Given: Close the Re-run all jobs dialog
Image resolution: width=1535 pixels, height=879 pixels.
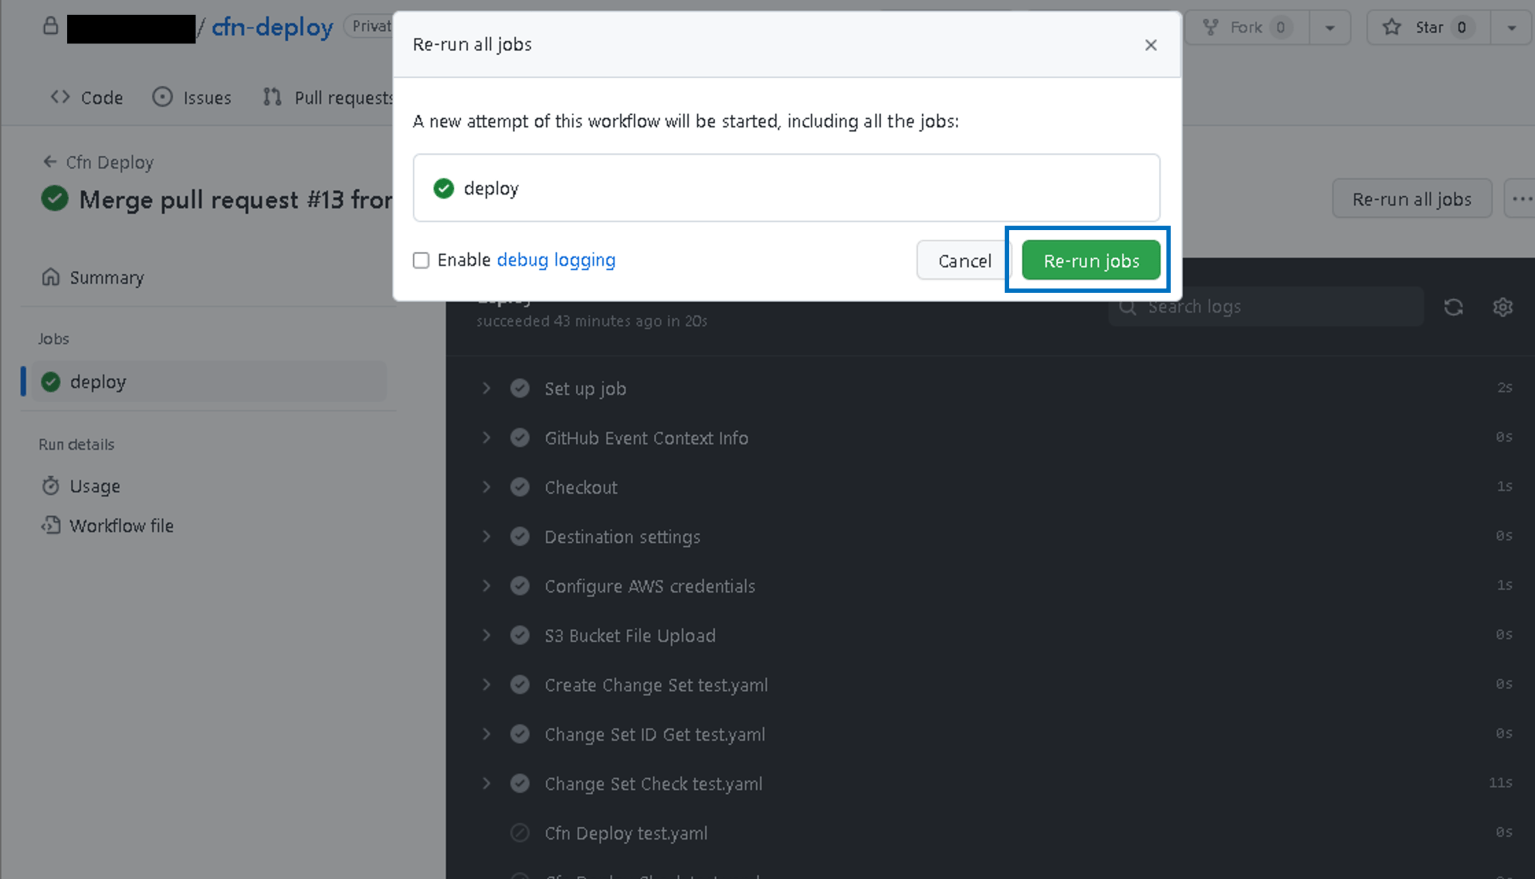Looking at the screenshot, I should point(1150,44).
